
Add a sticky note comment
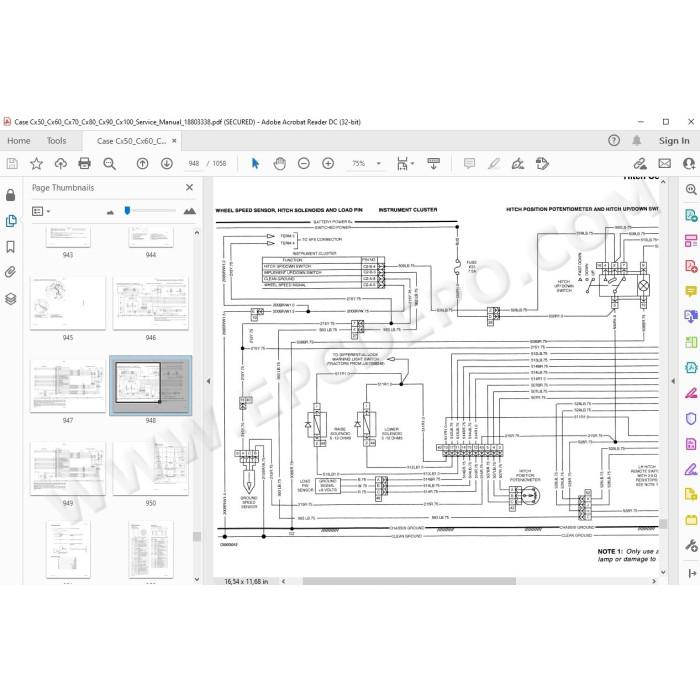pos(469,163)
